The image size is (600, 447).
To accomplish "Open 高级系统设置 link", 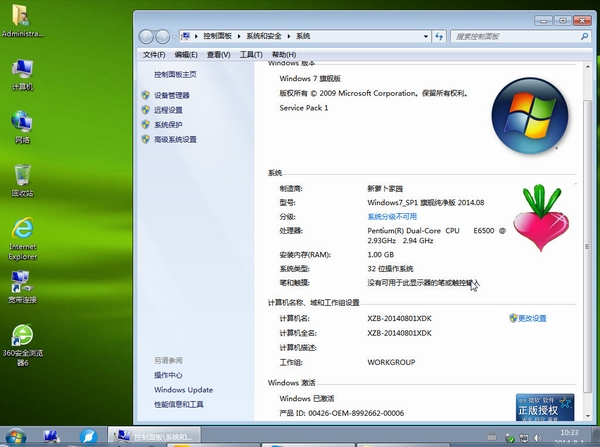I will click(175, 139).
